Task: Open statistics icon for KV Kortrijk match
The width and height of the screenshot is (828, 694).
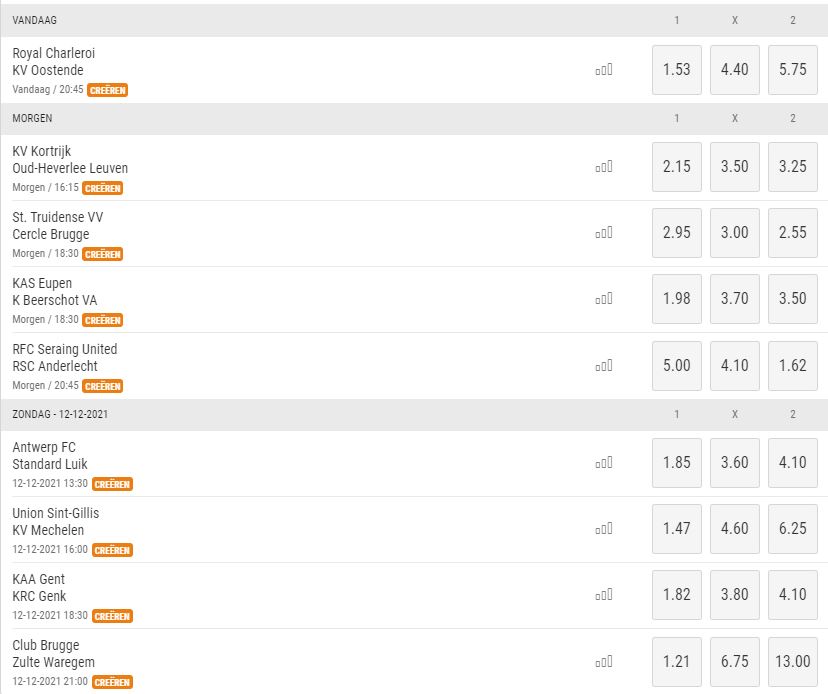Action: pos(604,167)
